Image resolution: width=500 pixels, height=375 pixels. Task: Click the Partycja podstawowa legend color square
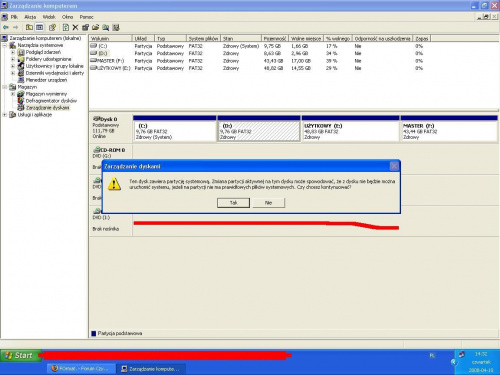pos(94,333)
